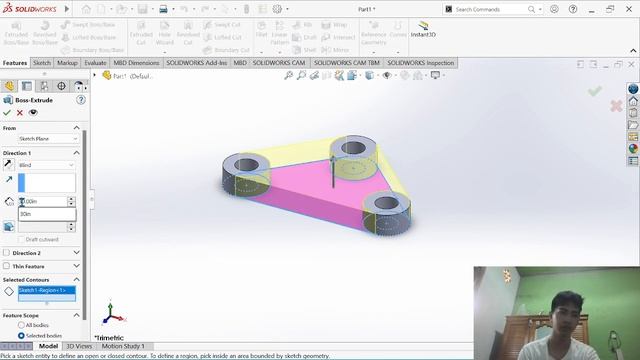This screenshot has height=360, width=640.
Task: Open the SOLIDWORKS CAM tab
Action: 279,63
